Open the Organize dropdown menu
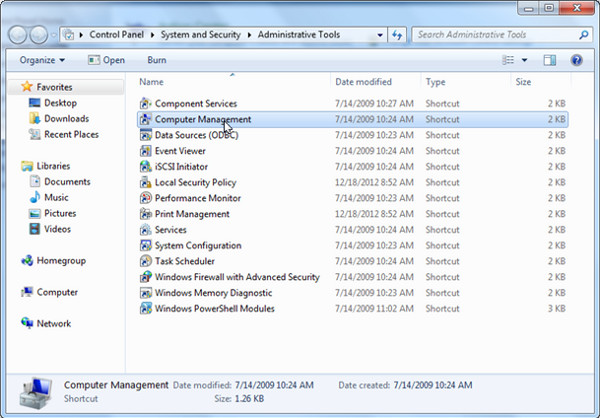Viewport: 600px width, 418px height. 42,60
